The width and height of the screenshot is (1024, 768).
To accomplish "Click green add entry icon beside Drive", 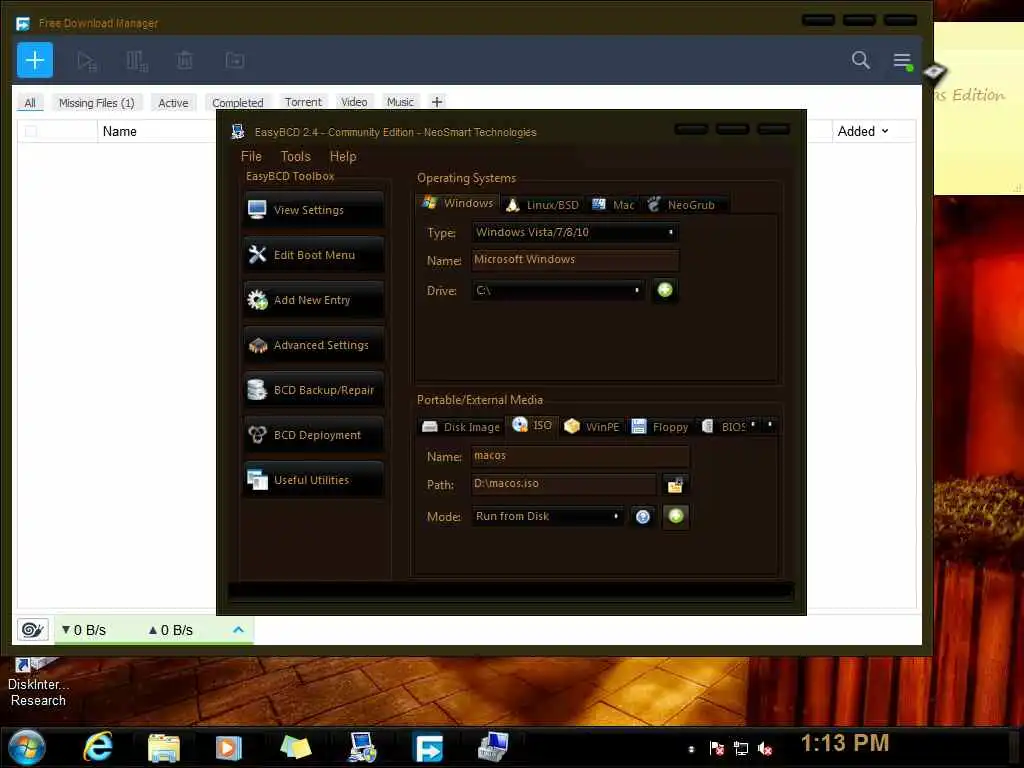I will pos(665,290).
